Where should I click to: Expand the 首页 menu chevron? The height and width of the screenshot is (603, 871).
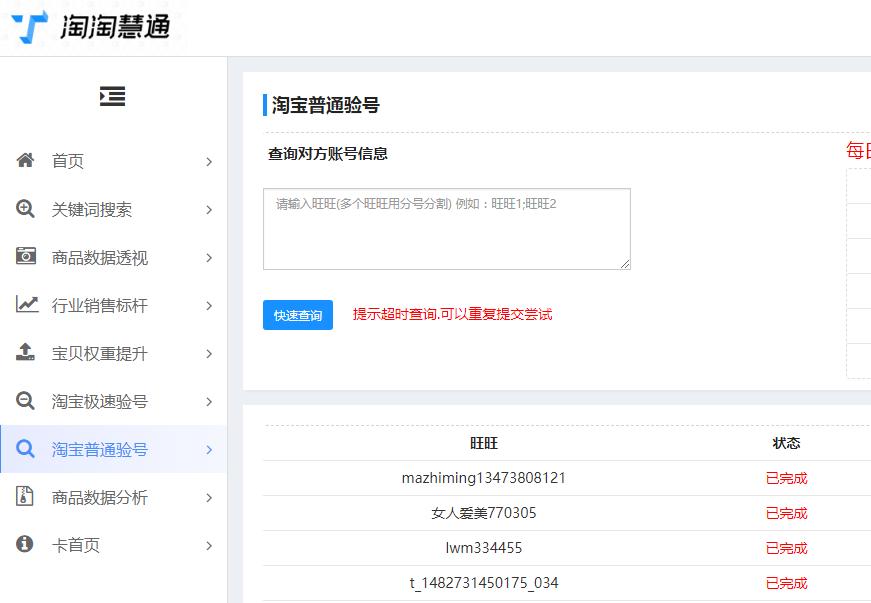pyautogui.click(x=209, y=161)
